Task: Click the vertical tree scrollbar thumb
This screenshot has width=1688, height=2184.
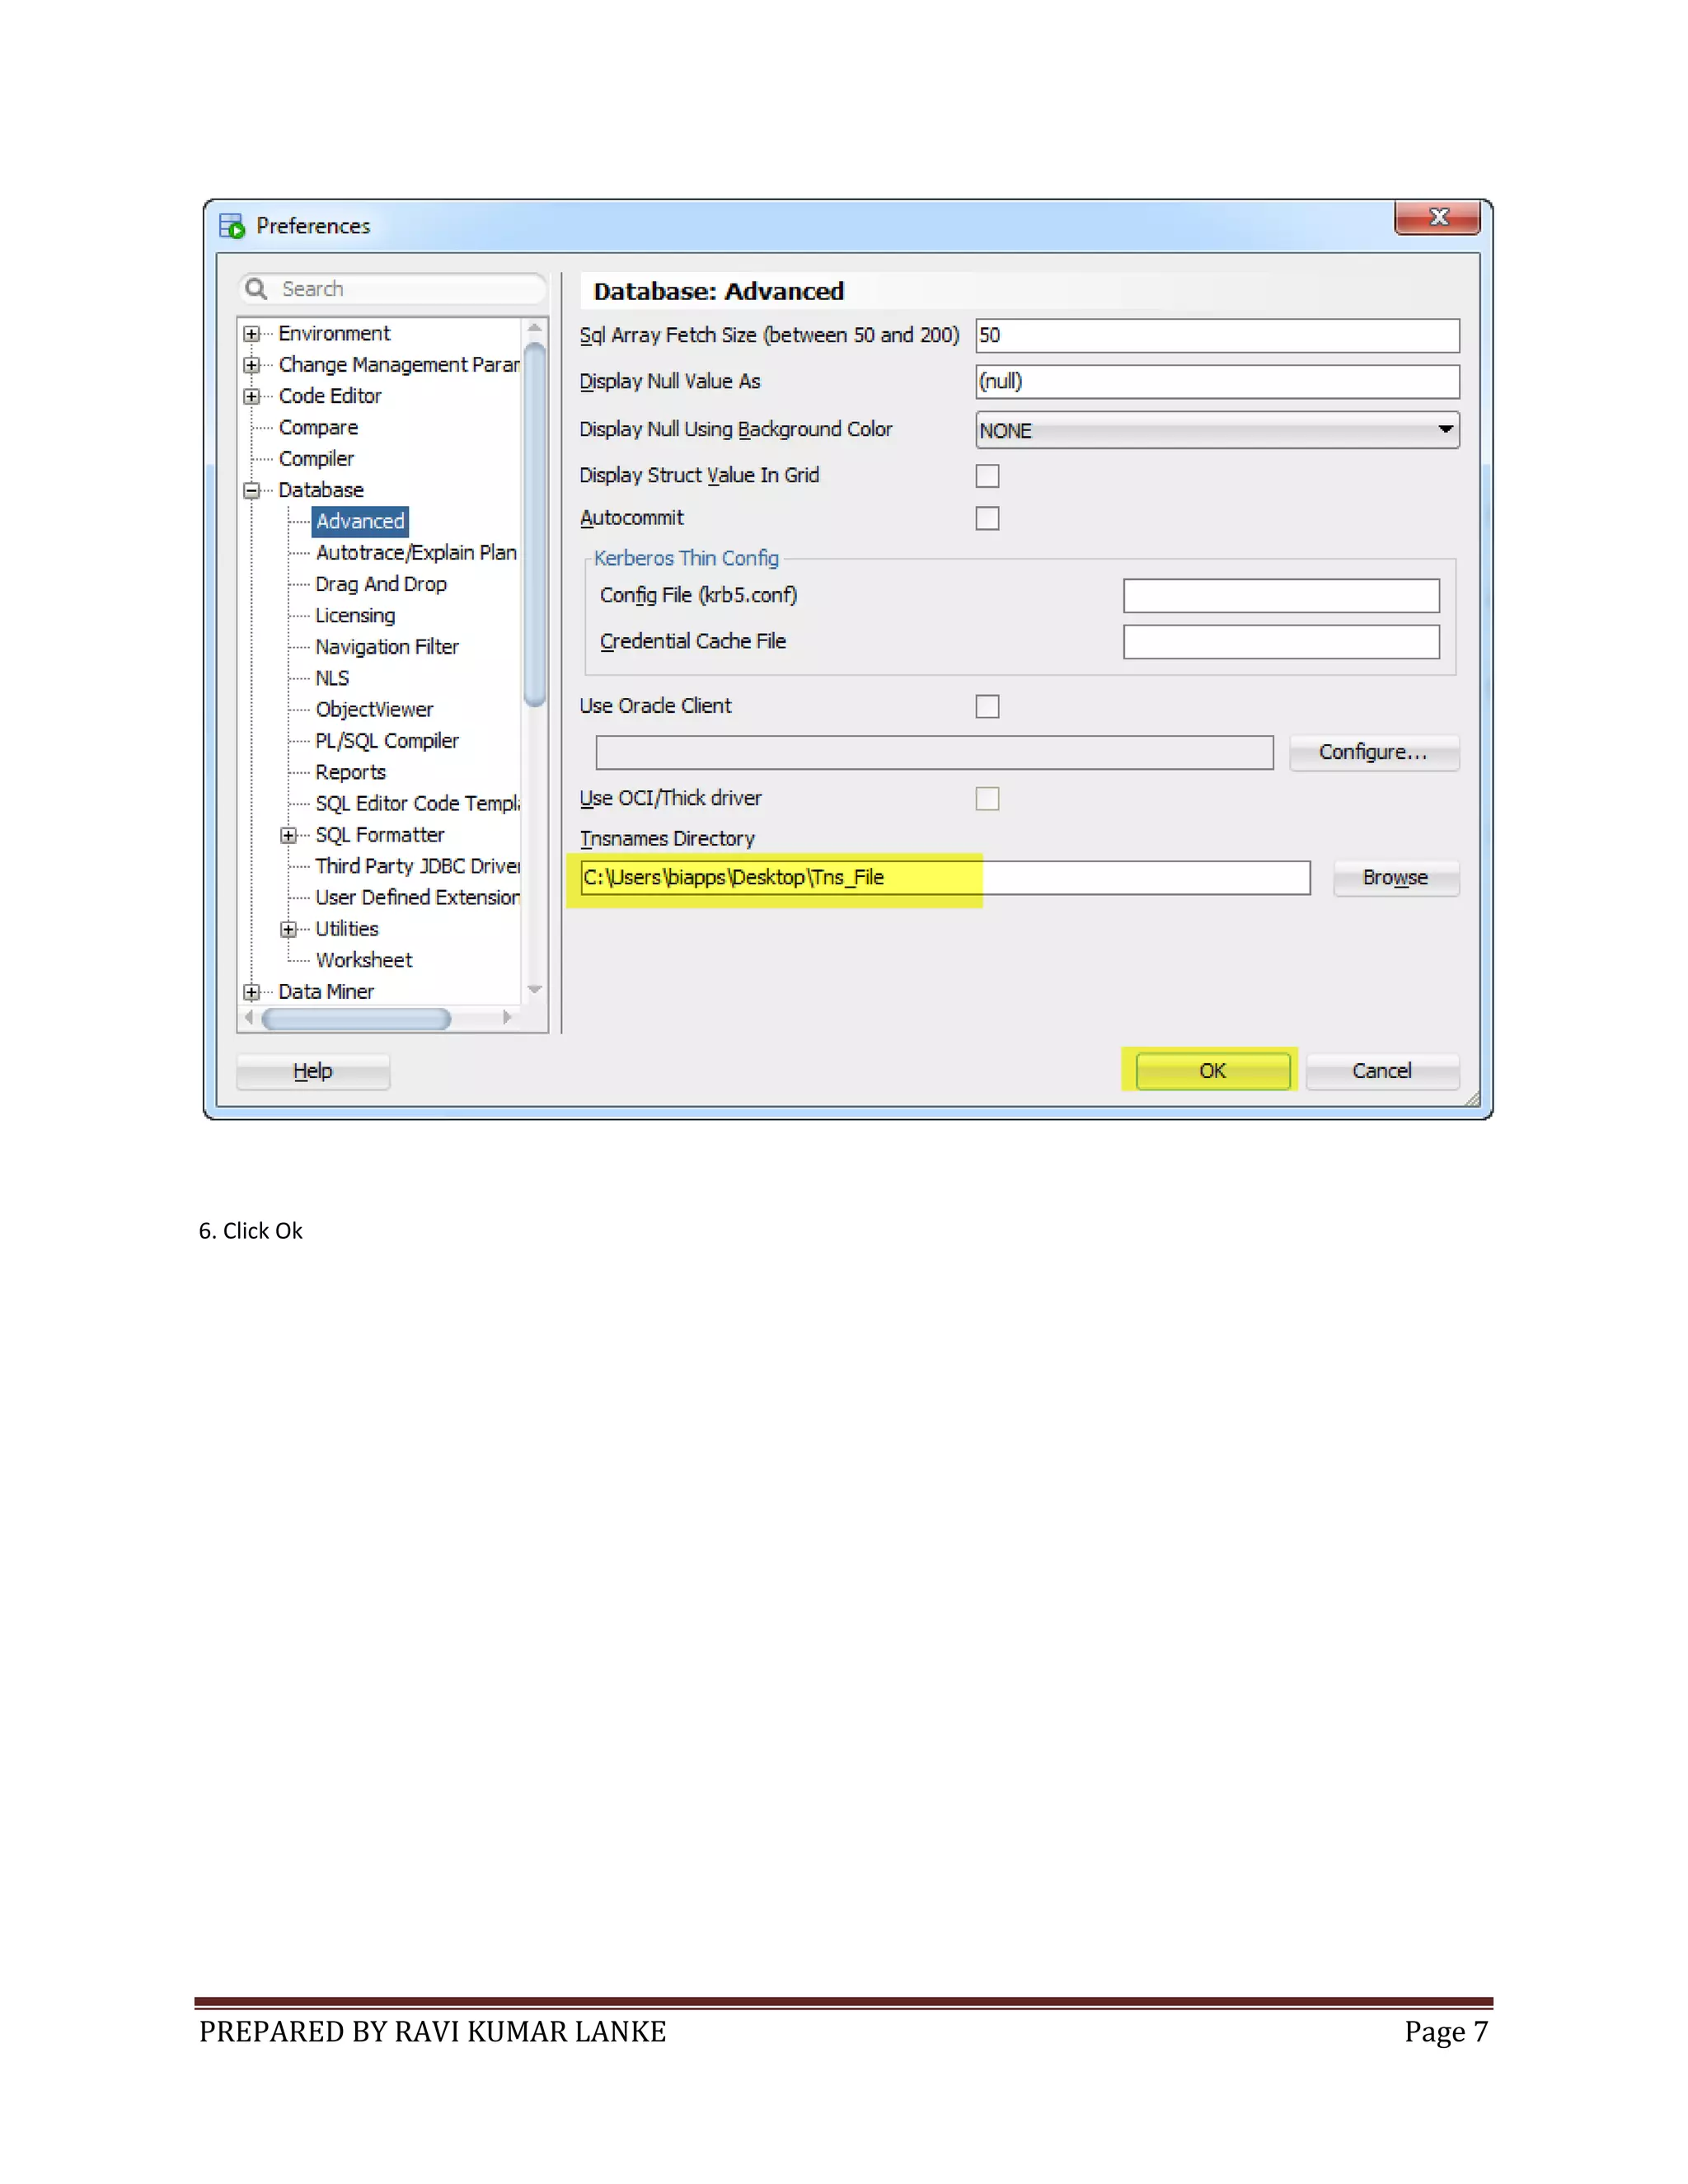Action: pyautogui.click(x=535, y=525)
